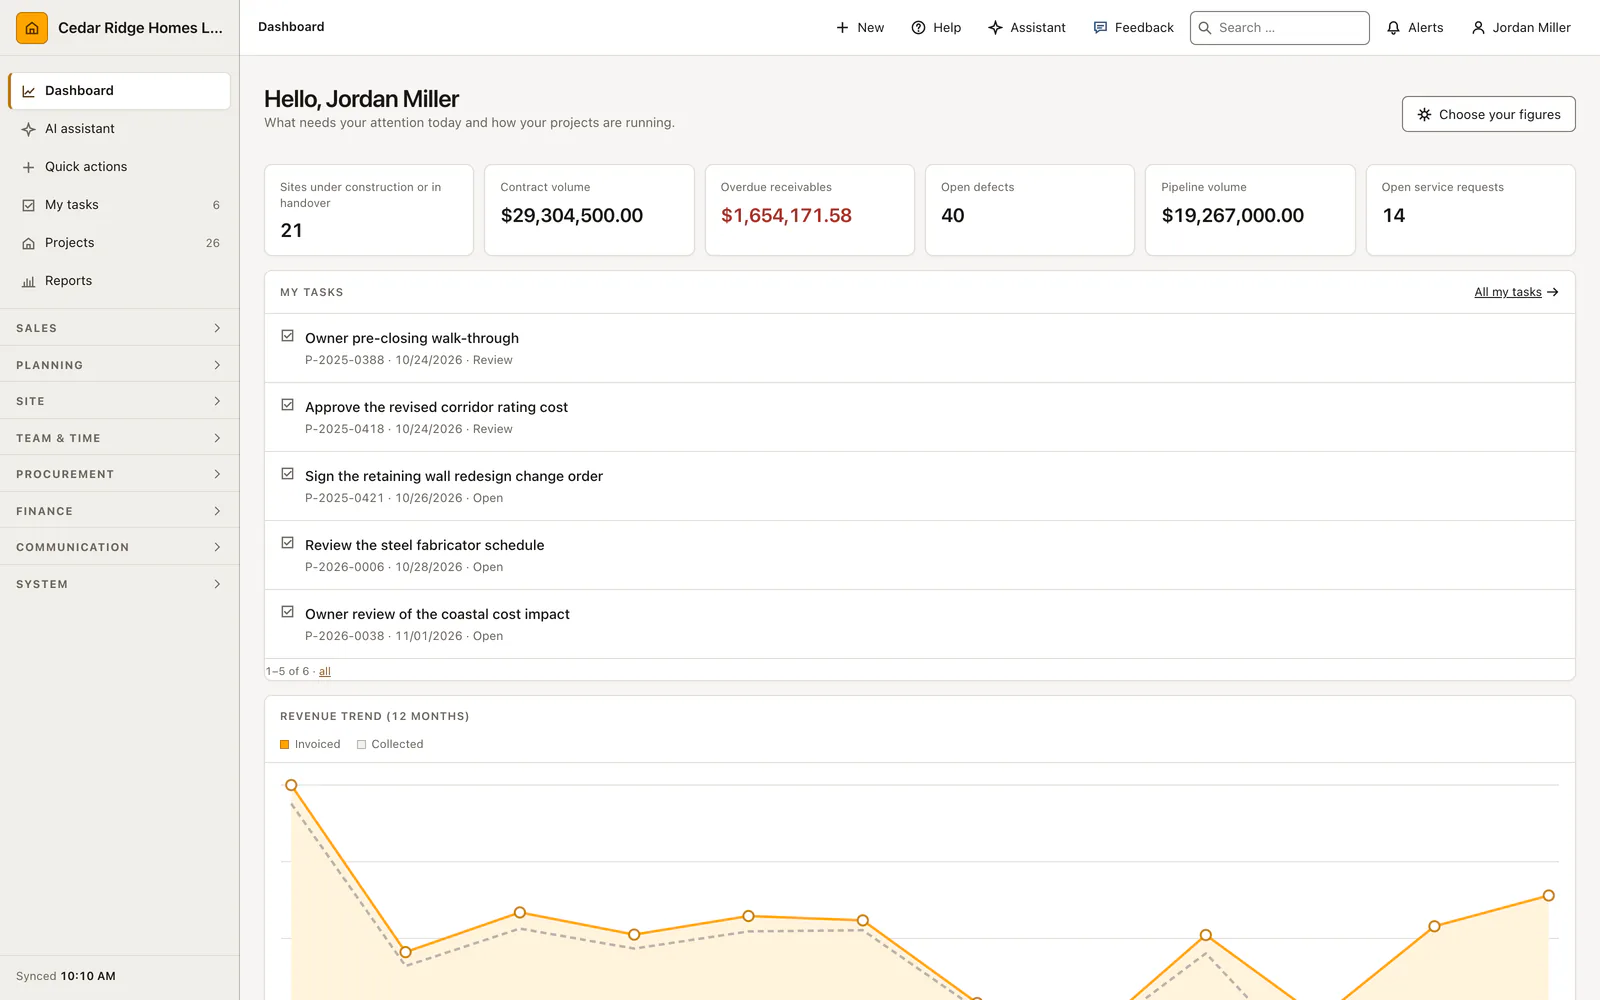
Task: Check off Owner pre-closing walk-through task
Action: point(288,336)
